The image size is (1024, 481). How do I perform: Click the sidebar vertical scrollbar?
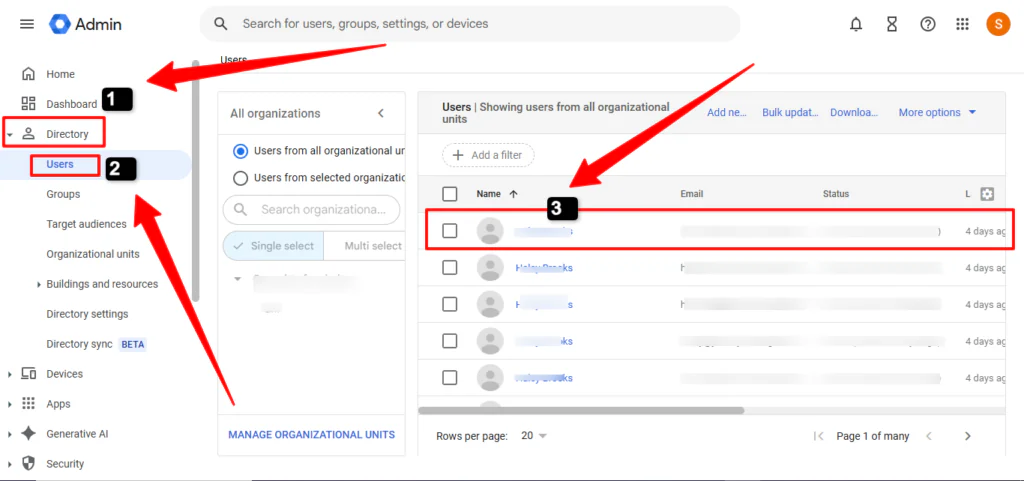tap(195, 179)
